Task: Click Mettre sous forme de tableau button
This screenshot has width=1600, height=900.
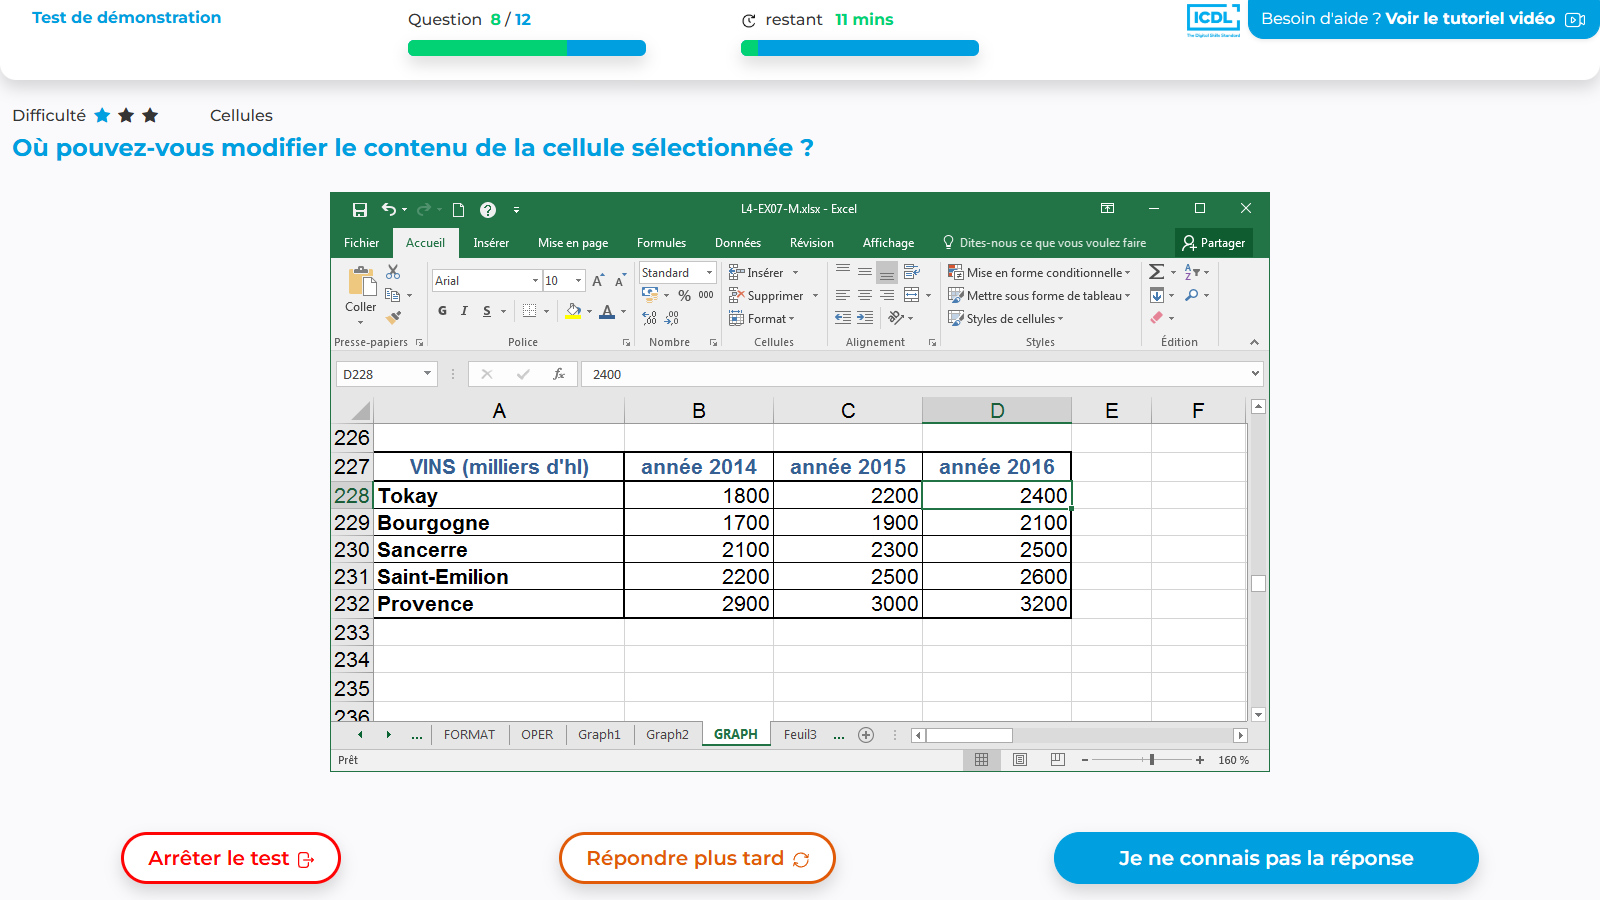Action: click(1039, 295)
